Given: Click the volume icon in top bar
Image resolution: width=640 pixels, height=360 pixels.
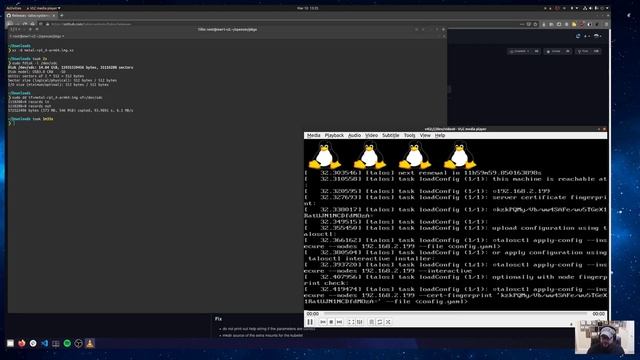Looking at the screenshot, I should click(591, 8).
